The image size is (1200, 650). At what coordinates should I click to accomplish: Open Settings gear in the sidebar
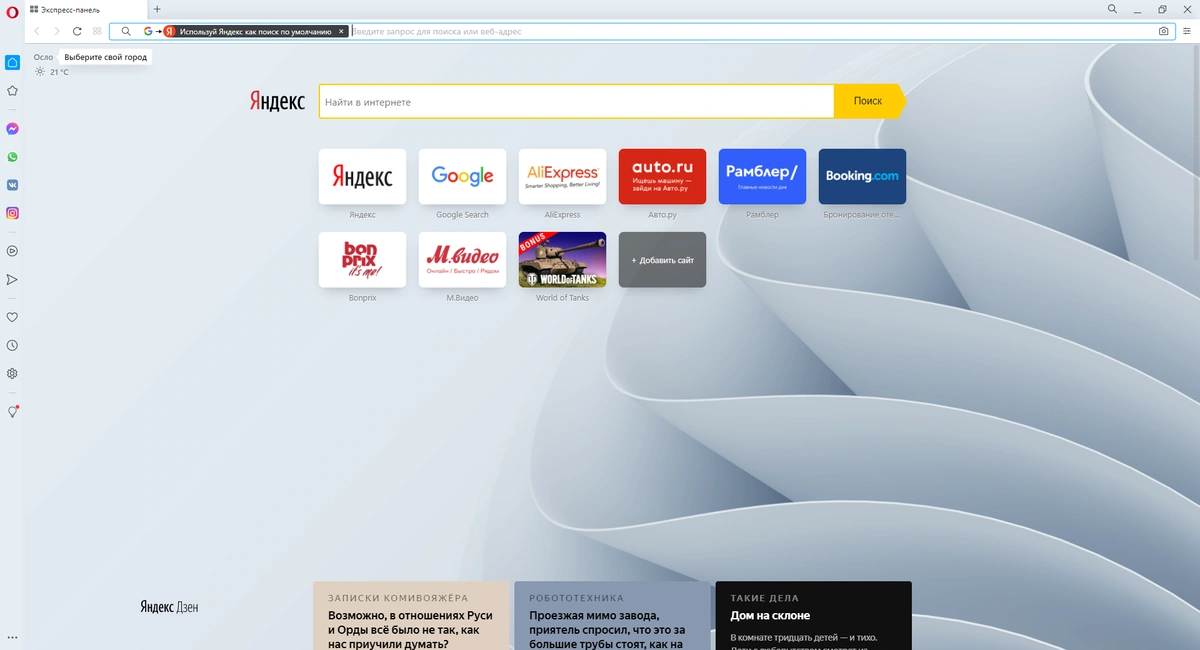point(12,373)
